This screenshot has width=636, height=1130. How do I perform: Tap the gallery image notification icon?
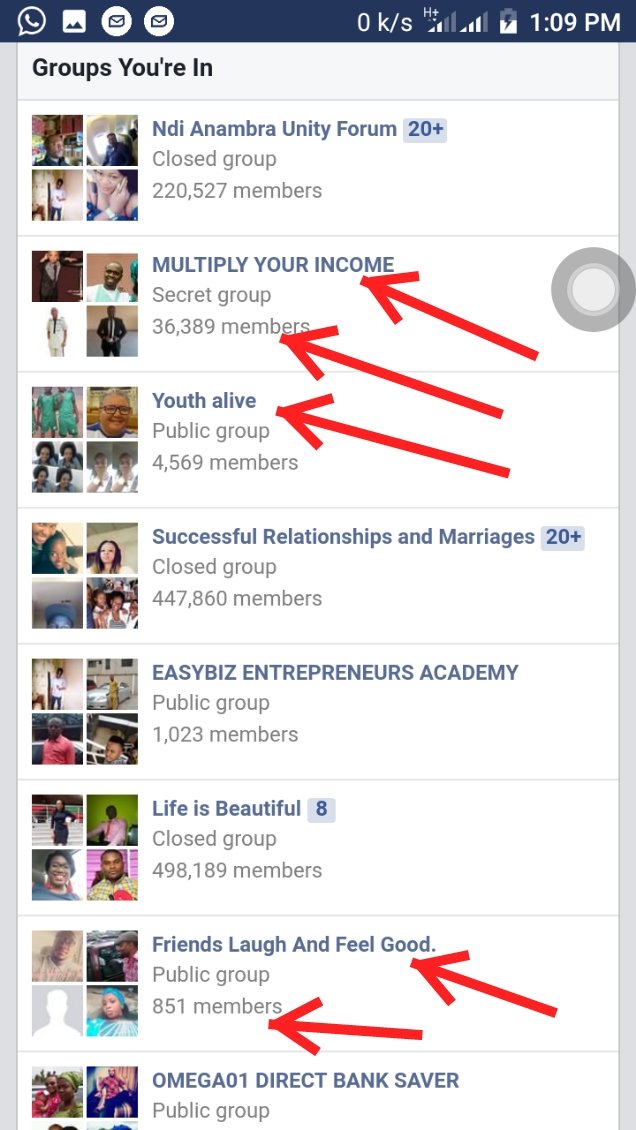pyautogui.click(x=74, y=22)
